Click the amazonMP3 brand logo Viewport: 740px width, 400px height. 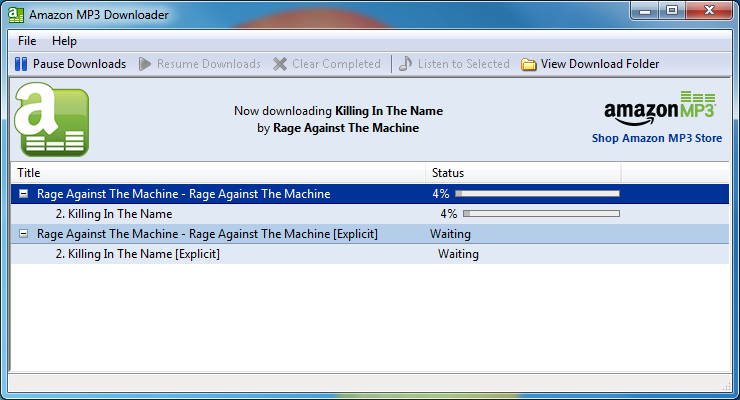tap(660, 108)
